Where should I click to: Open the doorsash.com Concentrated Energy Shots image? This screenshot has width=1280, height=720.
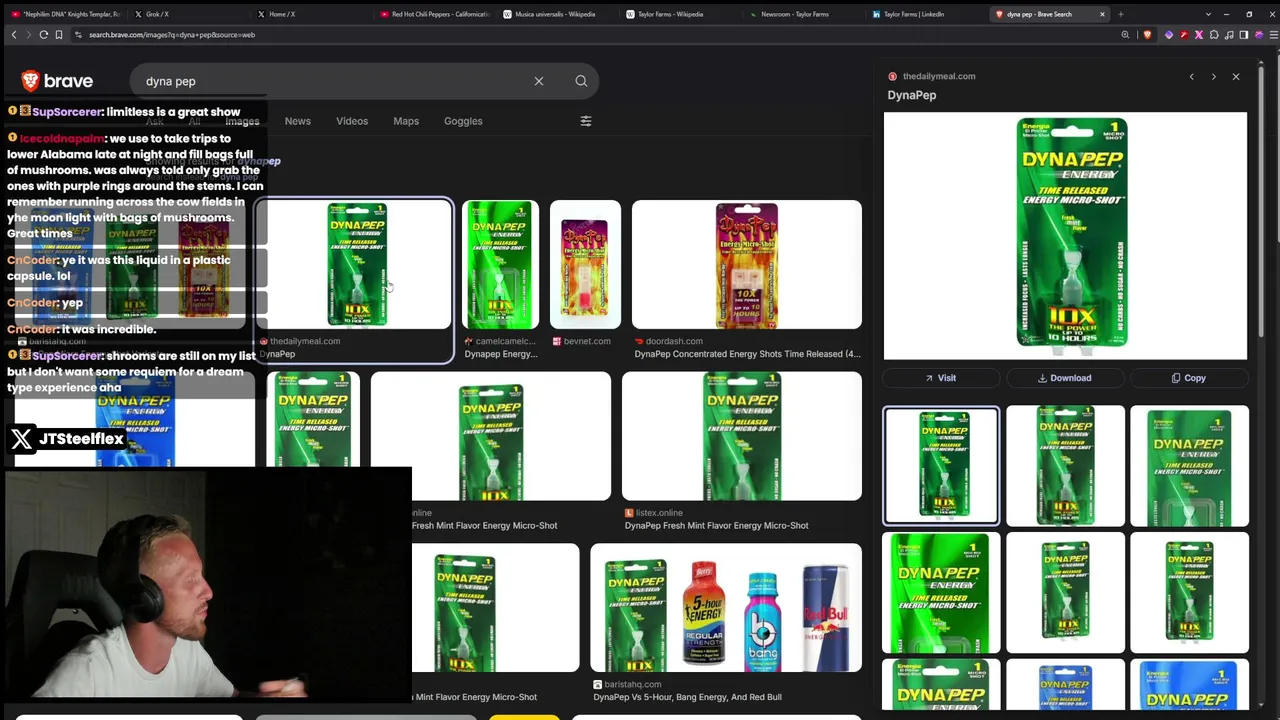coord(746,265)
